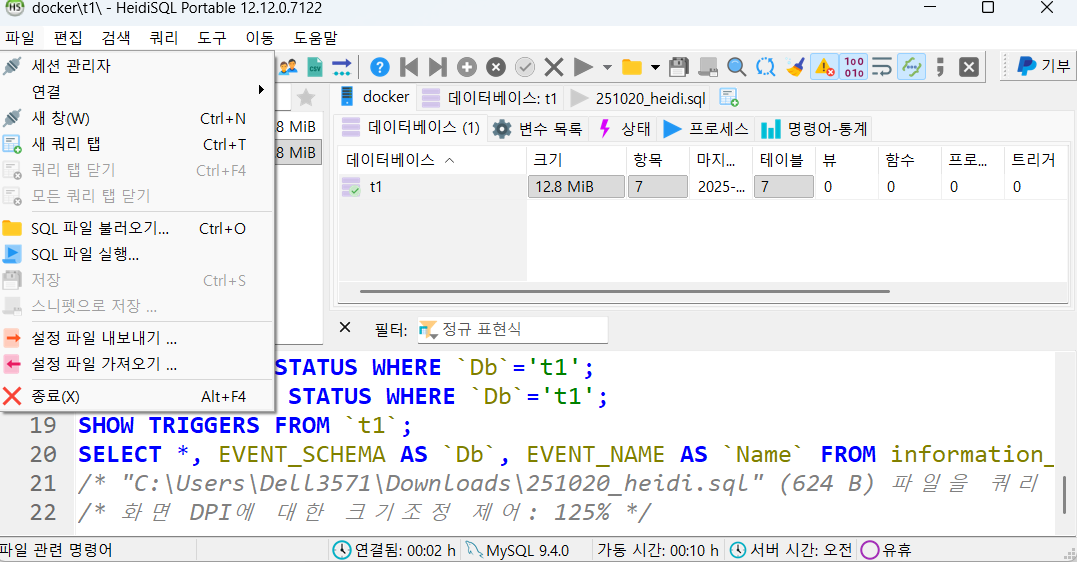Open the Tools menu
This screenshot has height=562, width=1077.
(x=212, y=38)
